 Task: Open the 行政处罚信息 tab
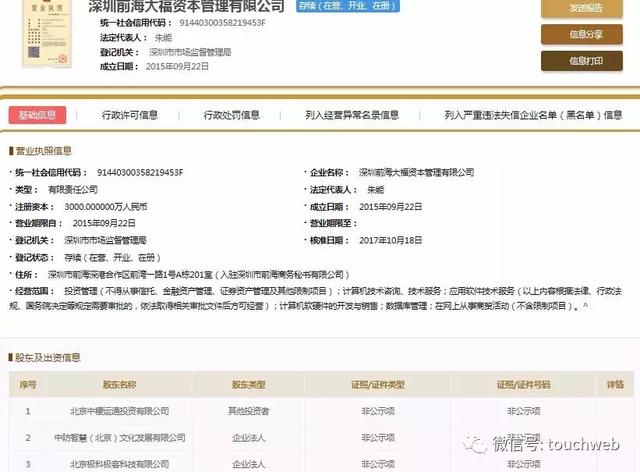231,115
